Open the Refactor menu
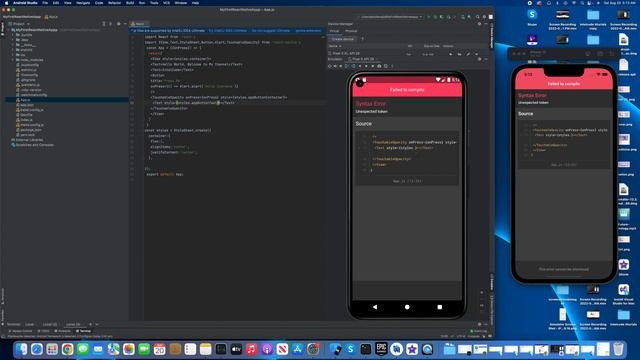Viewport: 640px width, 360px height. (x=114, y=3)
